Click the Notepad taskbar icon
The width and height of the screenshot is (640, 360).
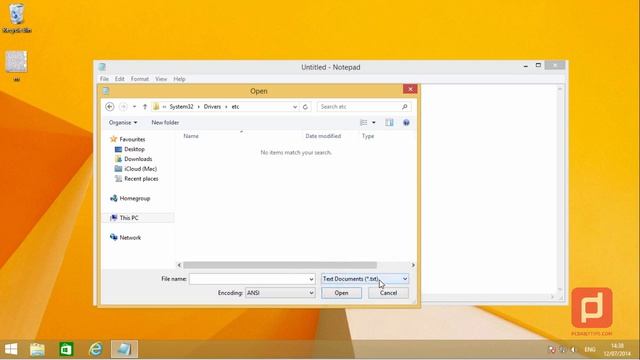click(124, 349)
